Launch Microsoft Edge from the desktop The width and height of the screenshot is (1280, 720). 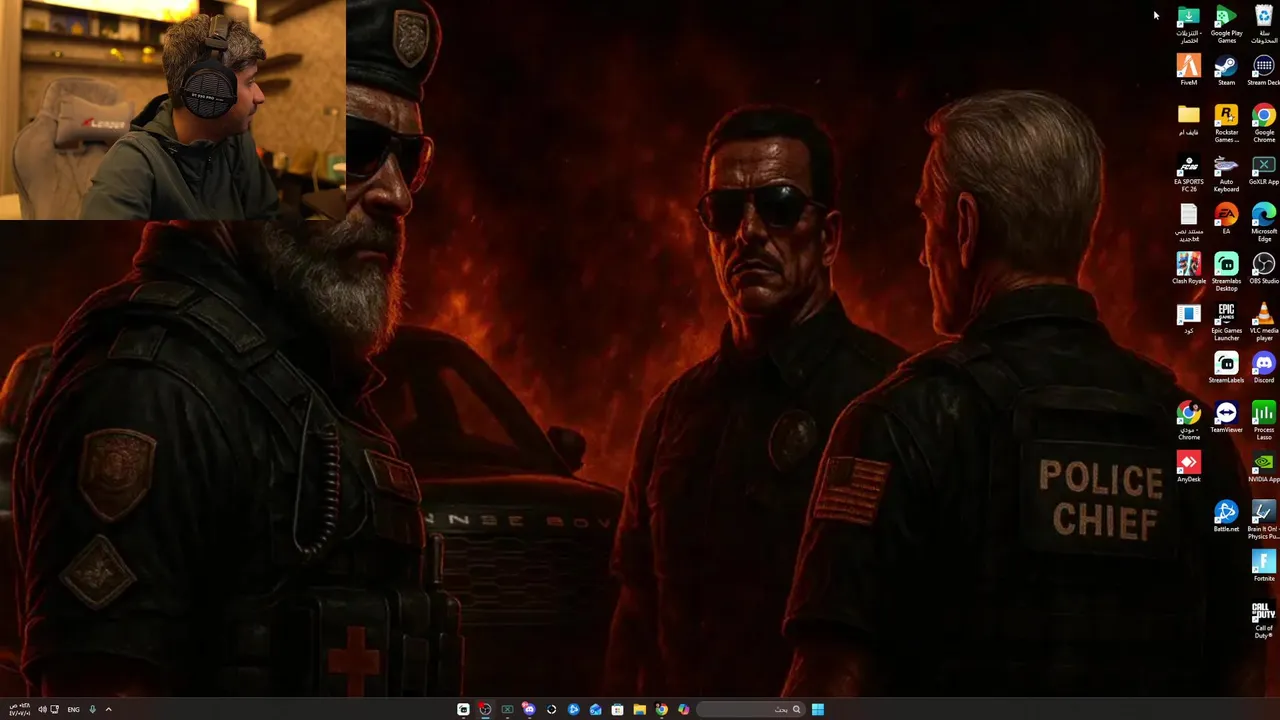coord(1264,222)
